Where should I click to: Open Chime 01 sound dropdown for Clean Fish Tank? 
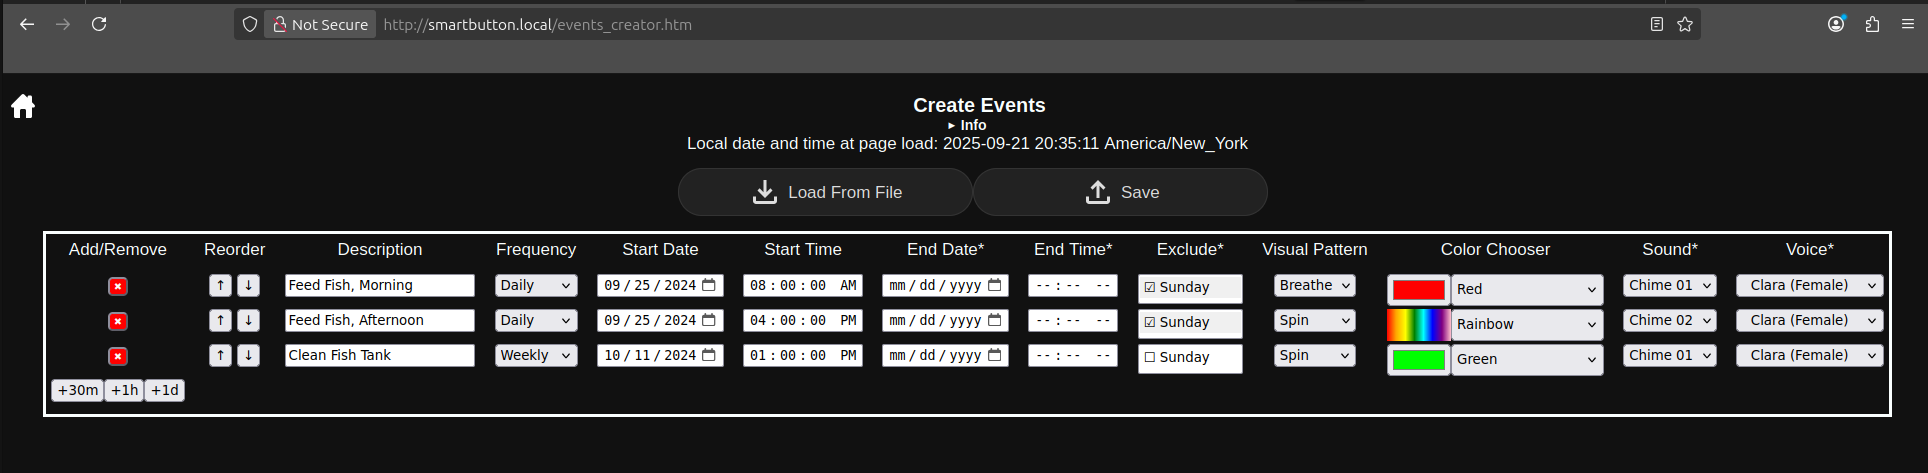tap(1670, 355)
